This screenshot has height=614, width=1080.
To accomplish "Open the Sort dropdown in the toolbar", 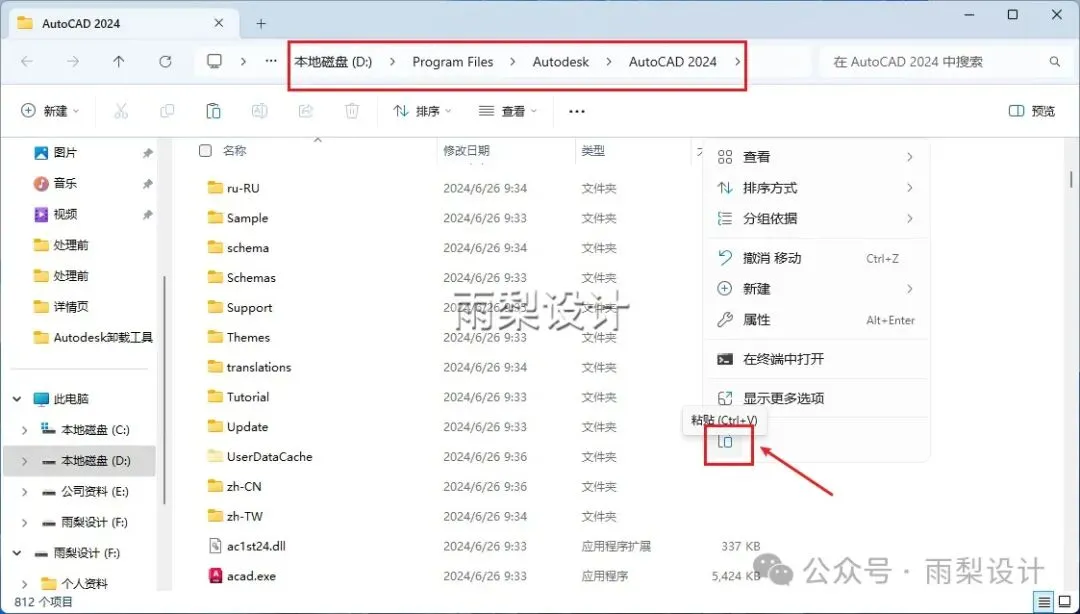I will click(422, 111).
